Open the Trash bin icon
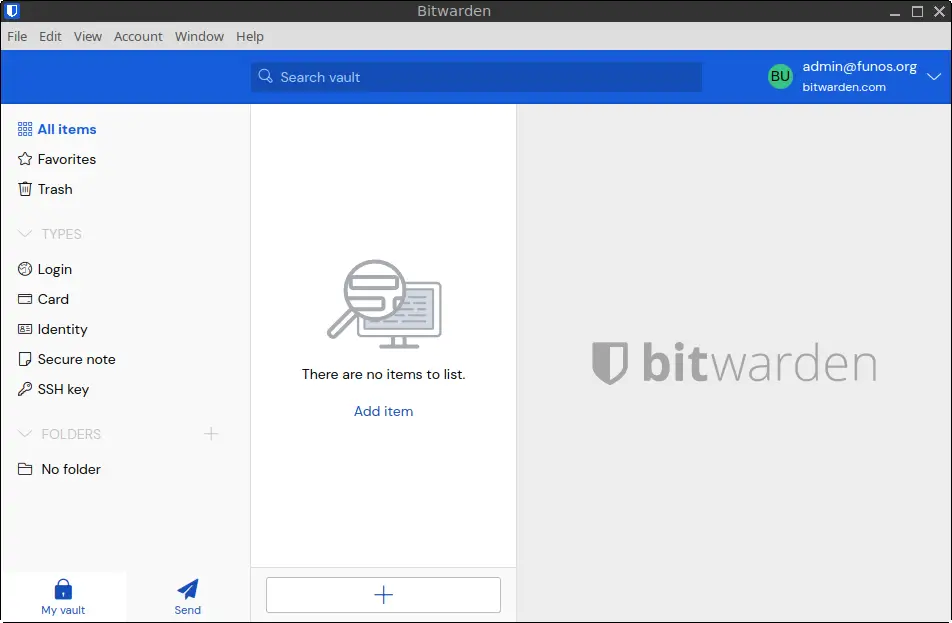 [x=25, y=189]
